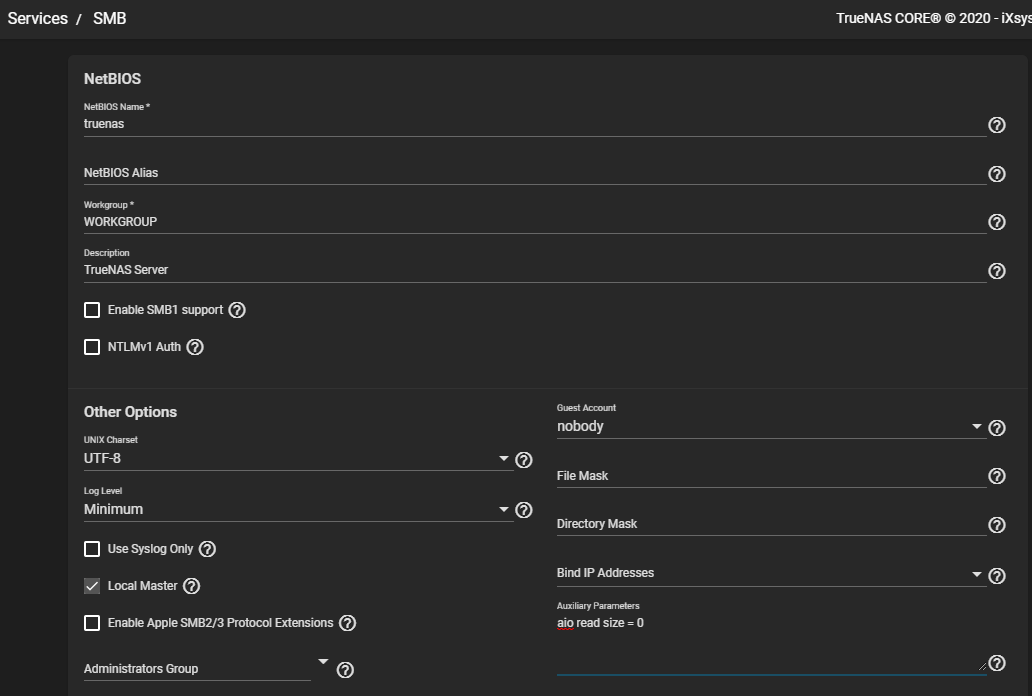Viewport: 1032px width, 696px height.
Task: Open help for NTLMv1 Auth
Action: pos(195,347)
